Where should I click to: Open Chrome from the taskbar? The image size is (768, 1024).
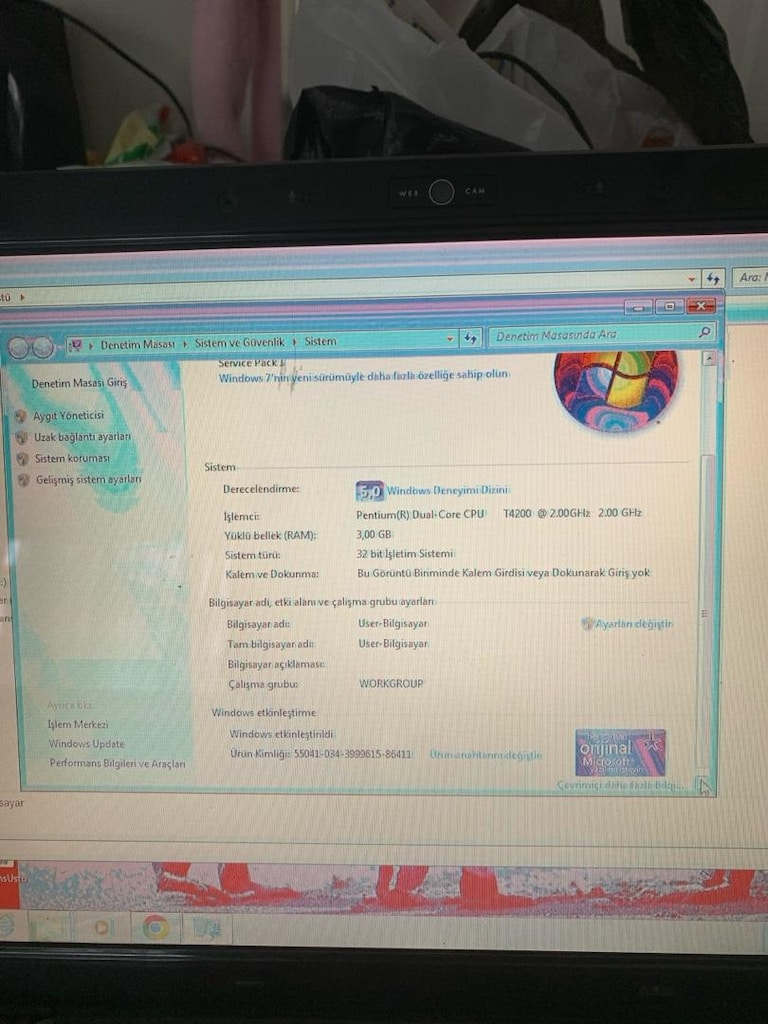coord(155,927)
